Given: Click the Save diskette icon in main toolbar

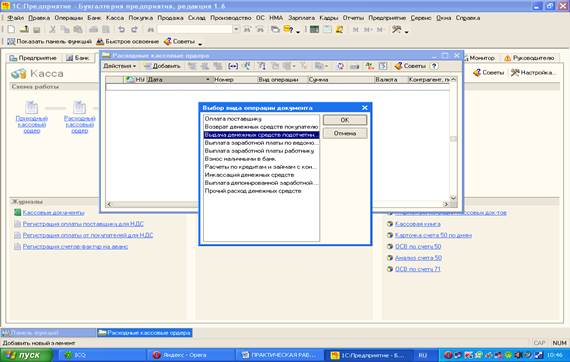Looking at the screenshot, I should point(36,29).
